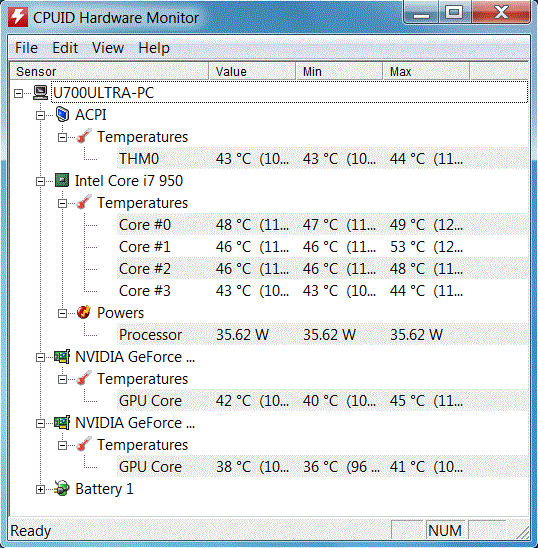Collapse Intel Core i7 Temperatures group

[x=63, y=203]
